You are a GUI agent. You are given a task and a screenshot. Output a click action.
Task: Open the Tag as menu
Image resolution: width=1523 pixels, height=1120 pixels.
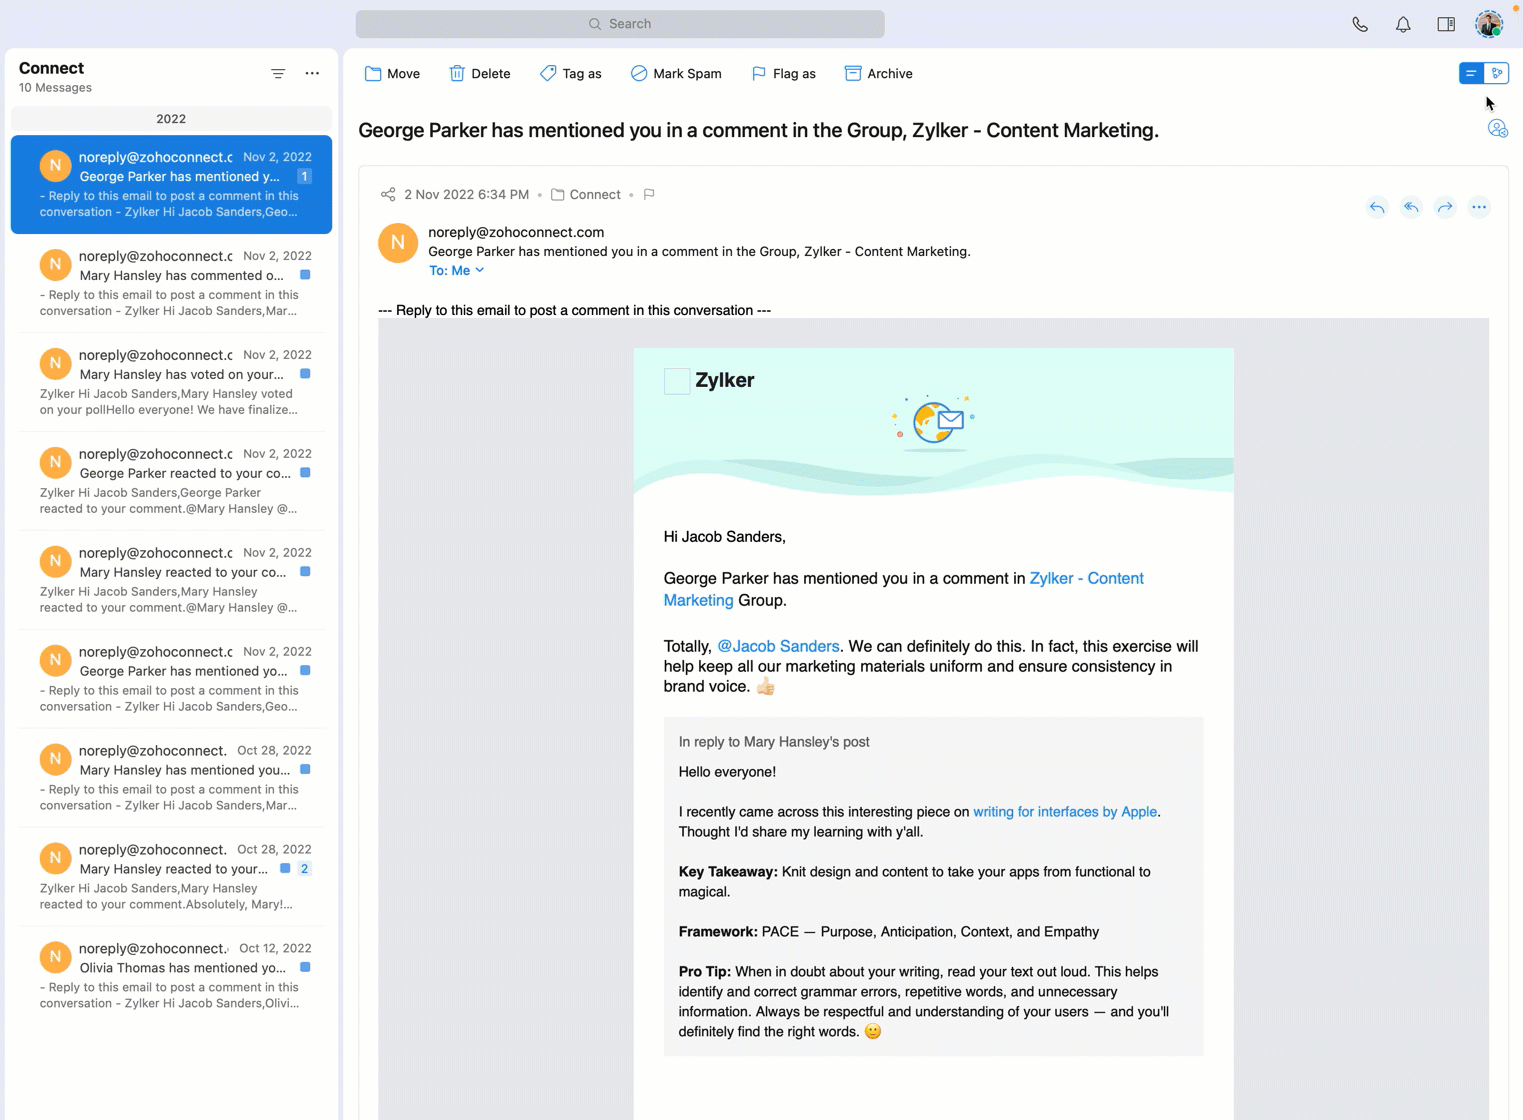pos(570,74)
